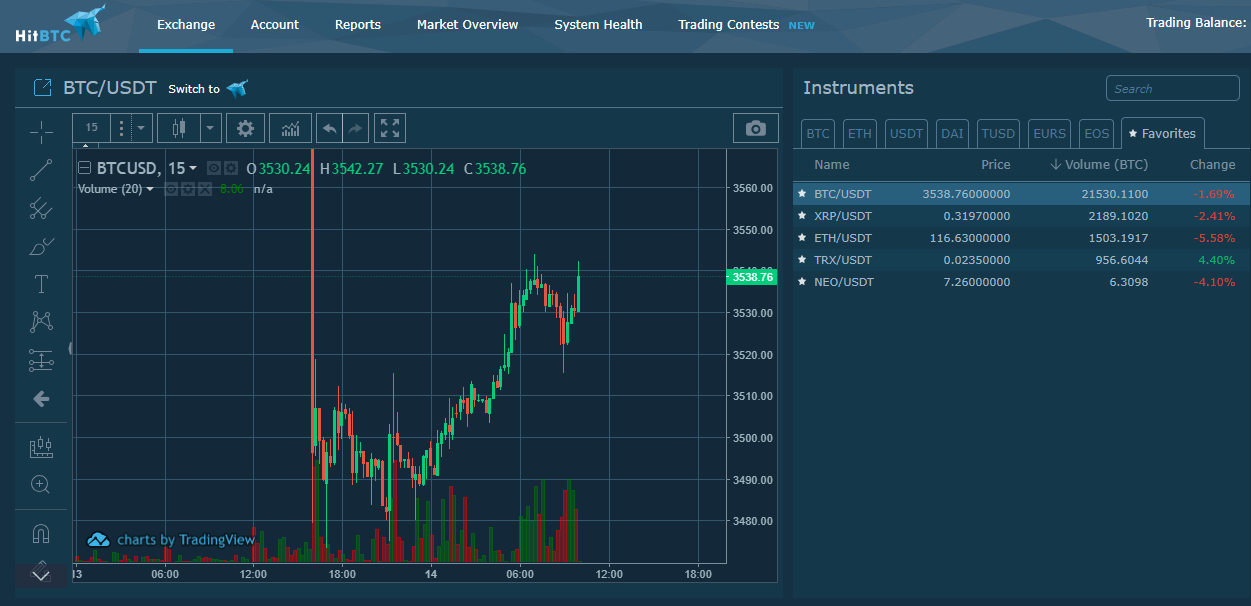Screen dimensions: 1251x606
Task: Remove the Volume indicator
Action: [x=205, y=189]
